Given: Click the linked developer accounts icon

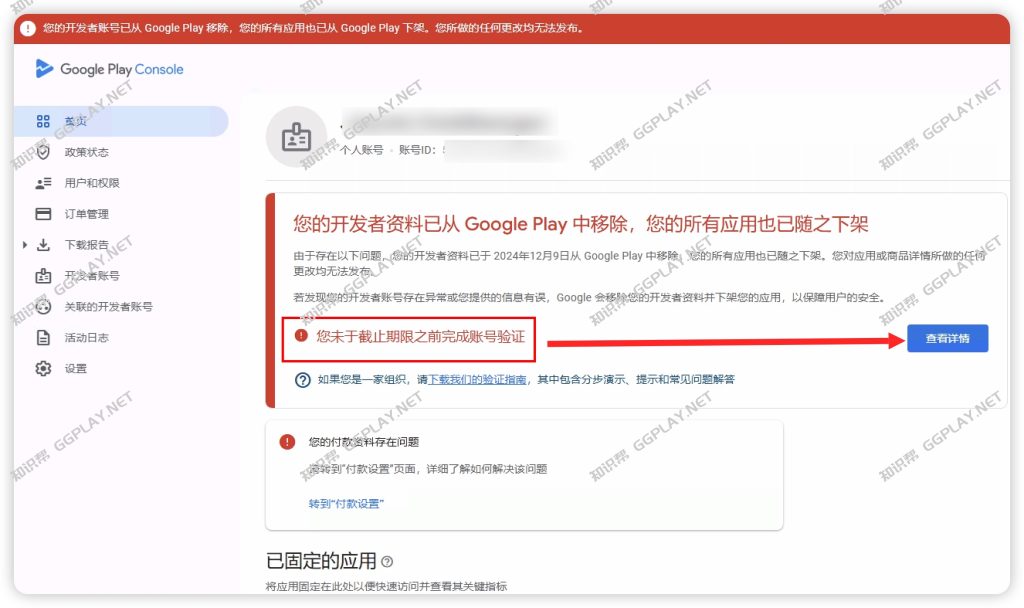Looking at the screenshot, I should coord(43,306).
